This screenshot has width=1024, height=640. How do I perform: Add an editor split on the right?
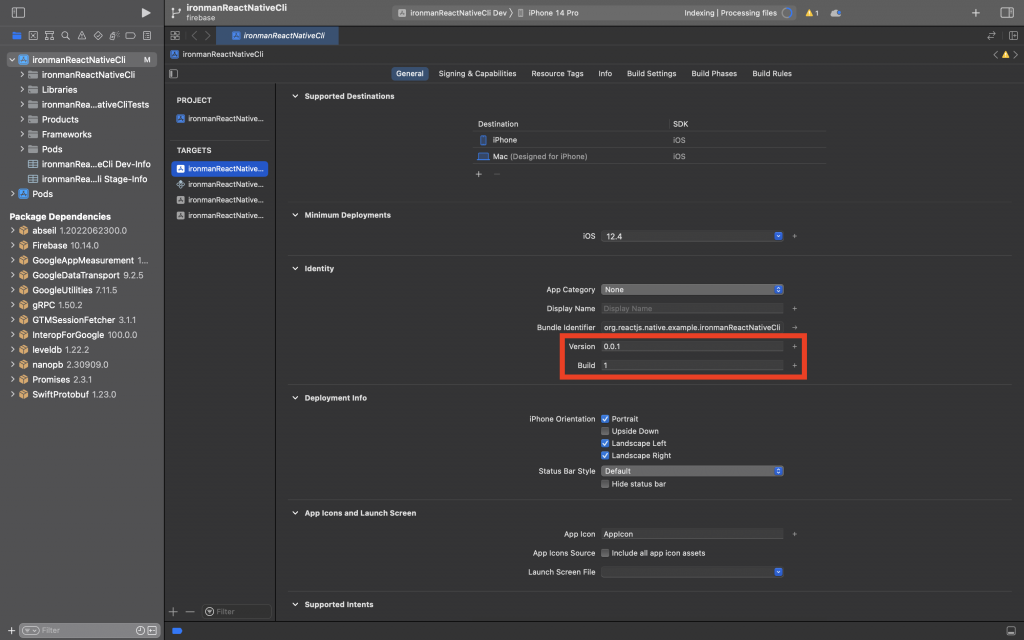1013,36
